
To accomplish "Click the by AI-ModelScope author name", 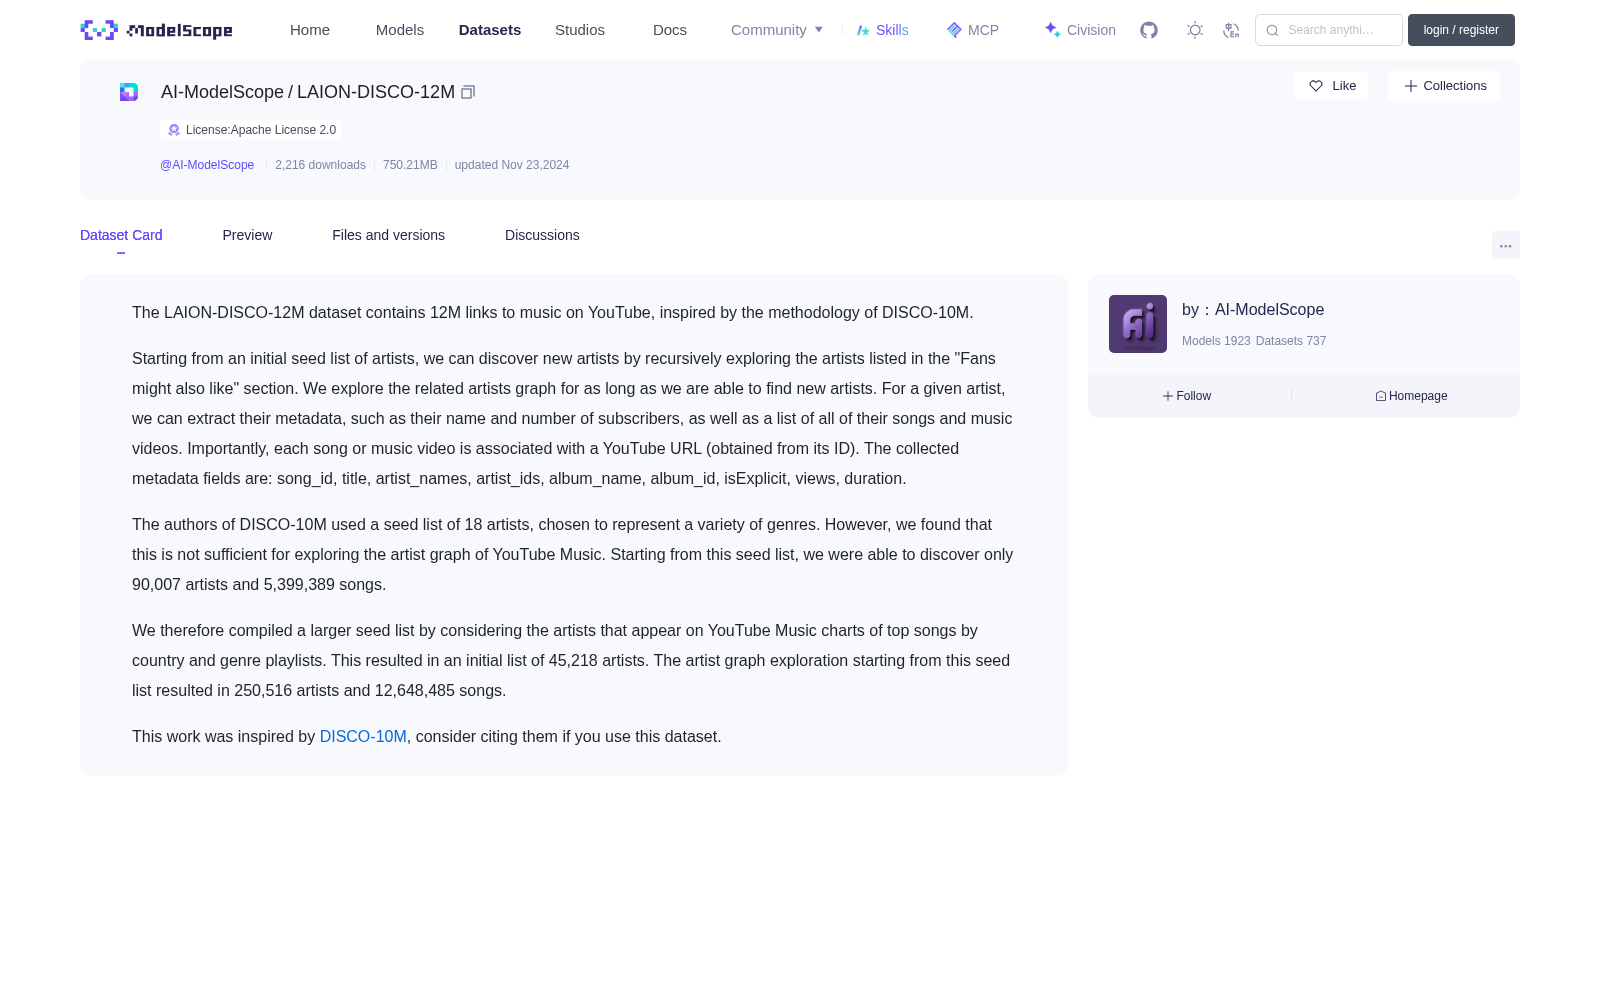I will pyautogui.click(x=1269, y=310).
